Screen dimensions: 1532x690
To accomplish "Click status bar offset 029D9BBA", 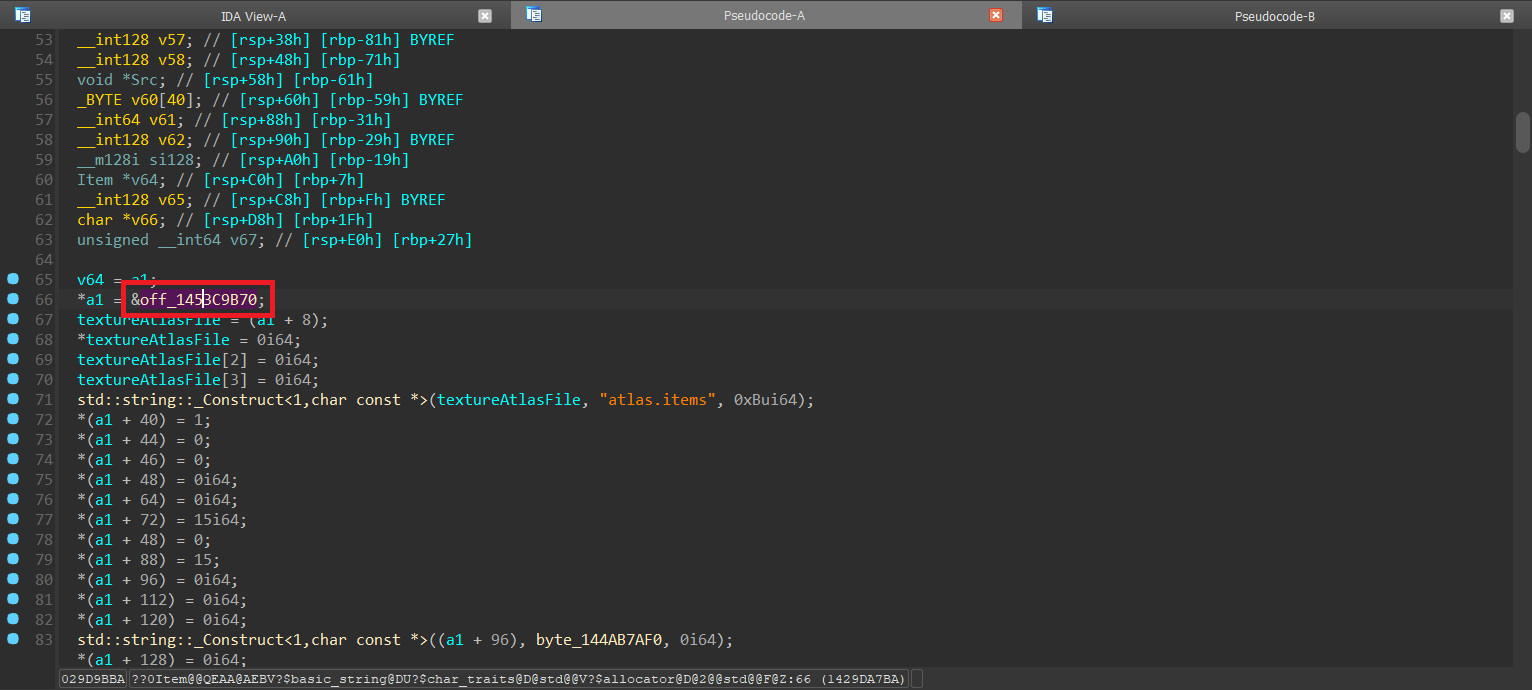I will 93,679.
